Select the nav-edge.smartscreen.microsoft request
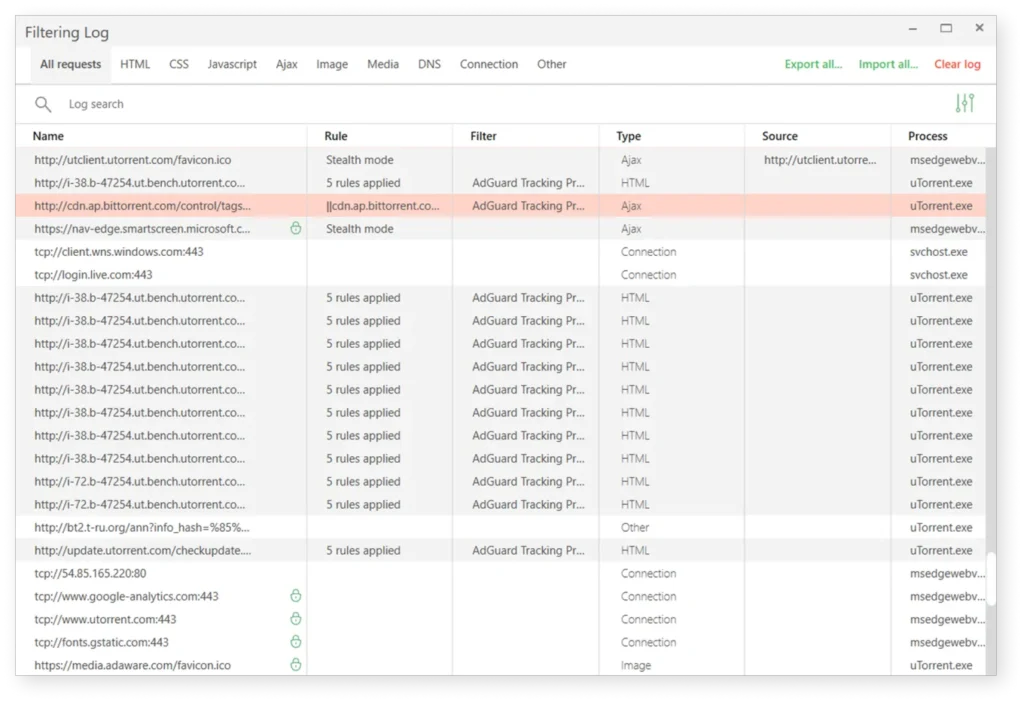Image resolution: width=1024 pixels, height=703 pixels. [x=501, y=228]
